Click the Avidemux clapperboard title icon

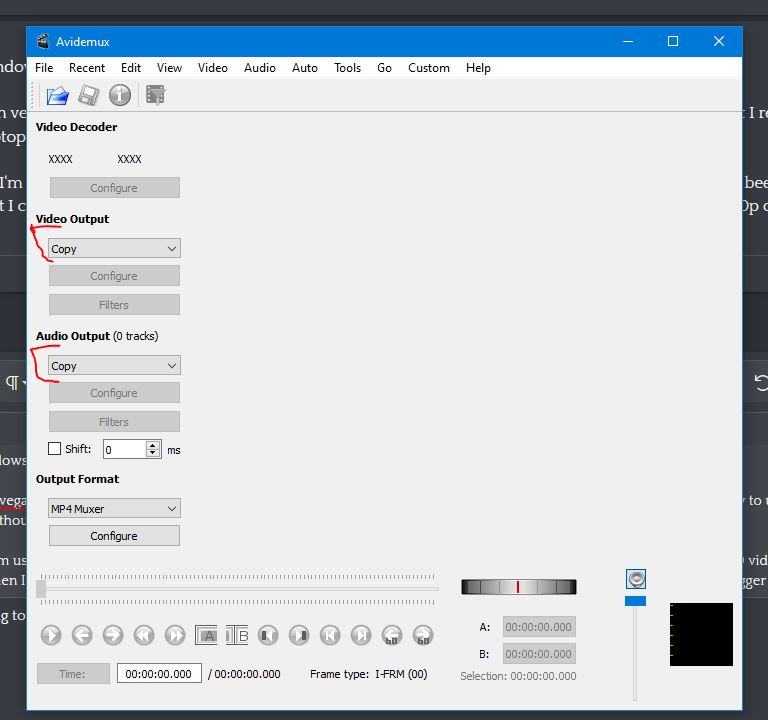point(43,41)
